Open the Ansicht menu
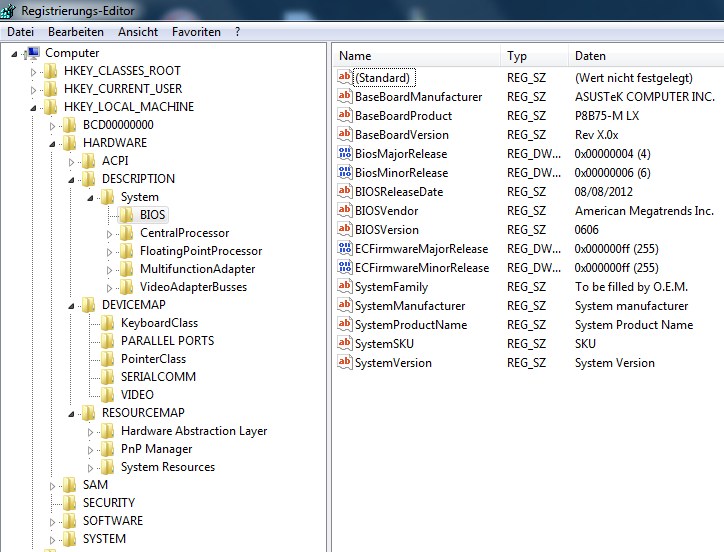724x552 pixels. tap(138, 32)
